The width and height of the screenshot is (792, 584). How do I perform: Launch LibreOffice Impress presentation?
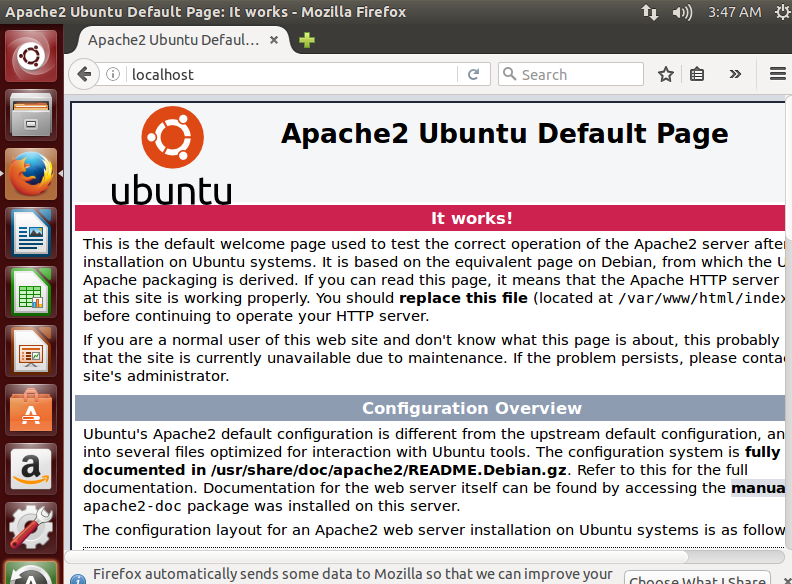pos(31,352)
